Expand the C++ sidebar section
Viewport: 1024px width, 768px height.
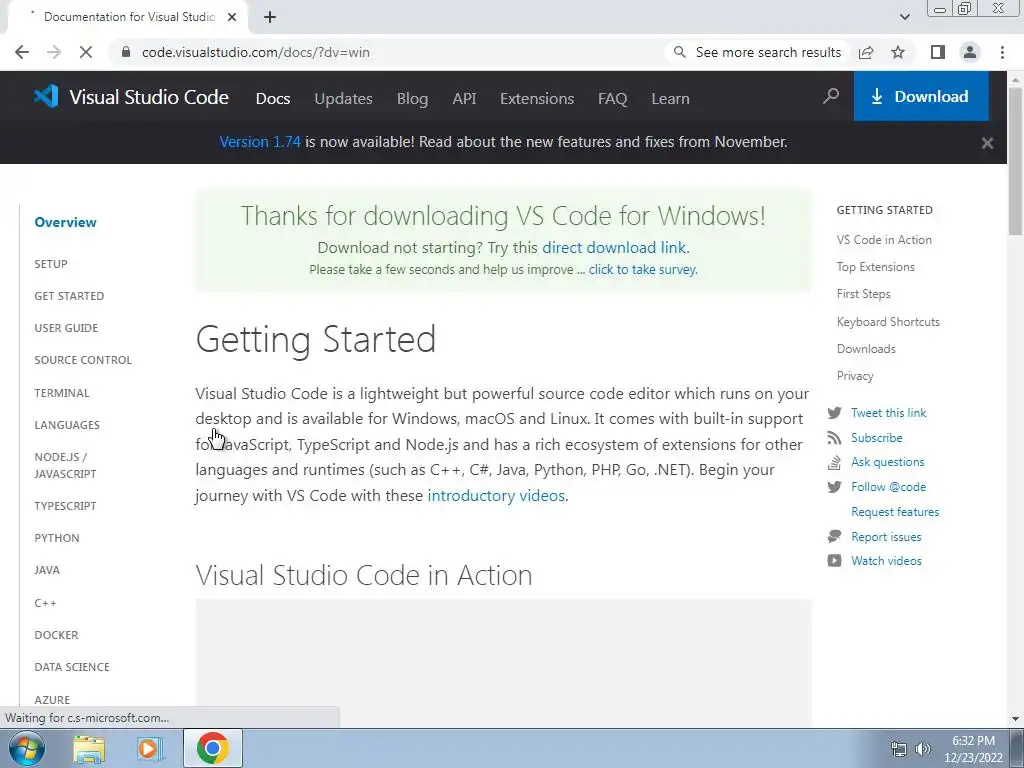(x=45, y=603)
